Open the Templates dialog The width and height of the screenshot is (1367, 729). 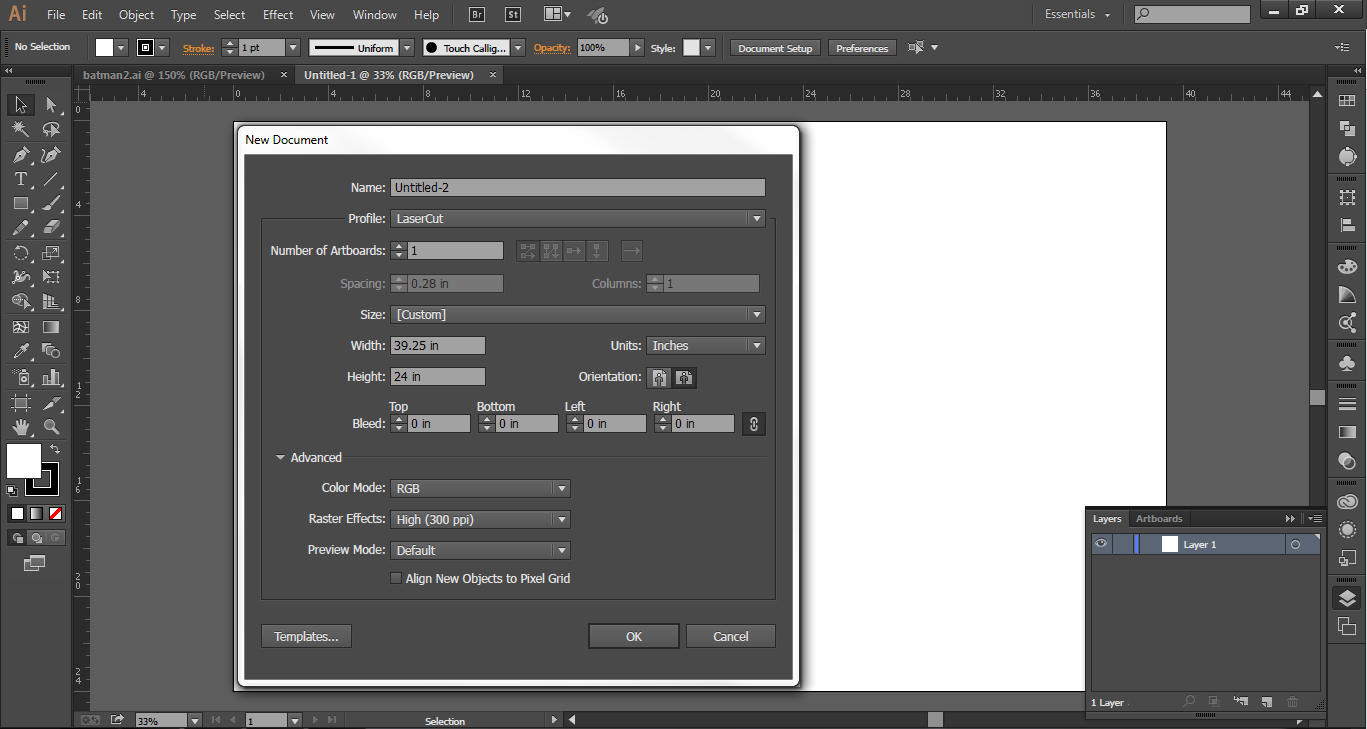(306, 636)
